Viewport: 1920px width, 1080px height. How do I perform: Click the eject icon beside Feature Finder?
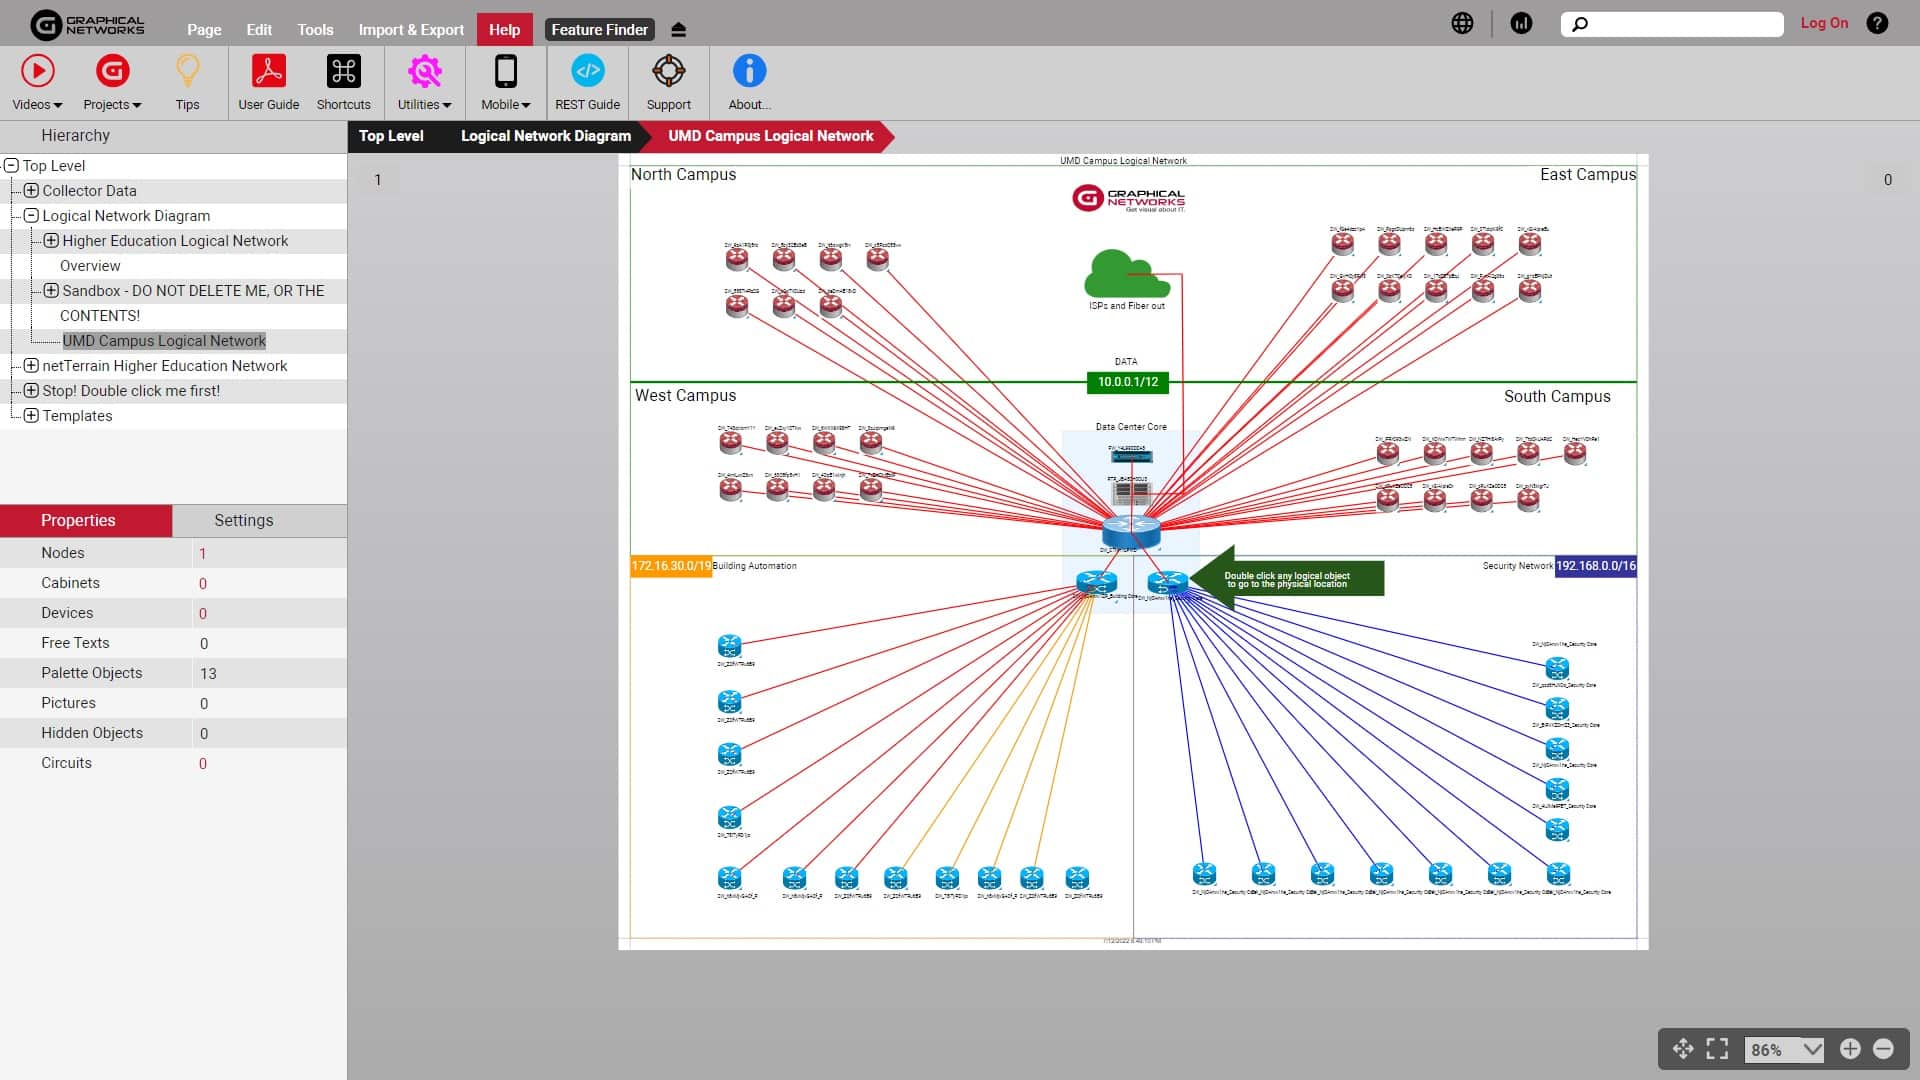point(679,30)
